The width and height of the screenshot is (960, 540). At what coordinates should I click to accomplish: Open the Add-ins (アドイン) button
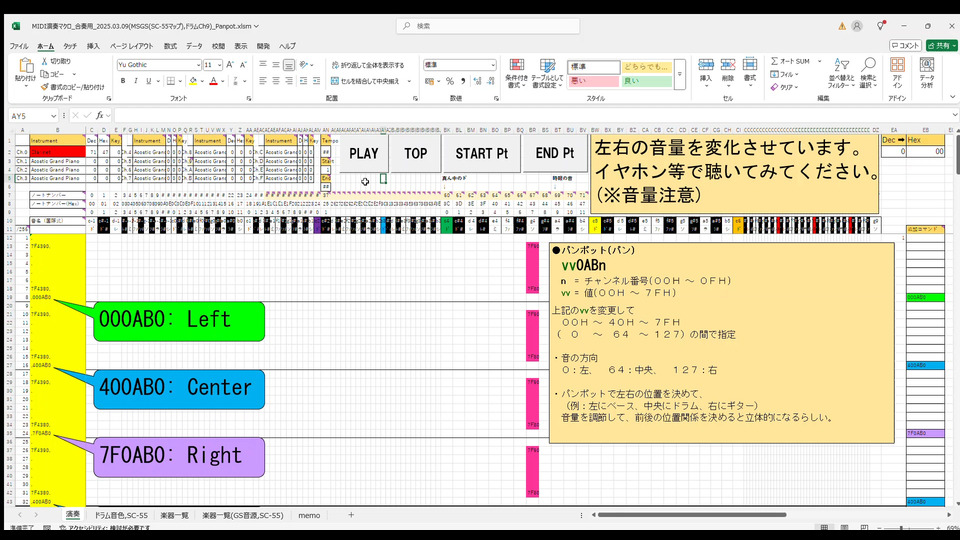coord(897,72)
